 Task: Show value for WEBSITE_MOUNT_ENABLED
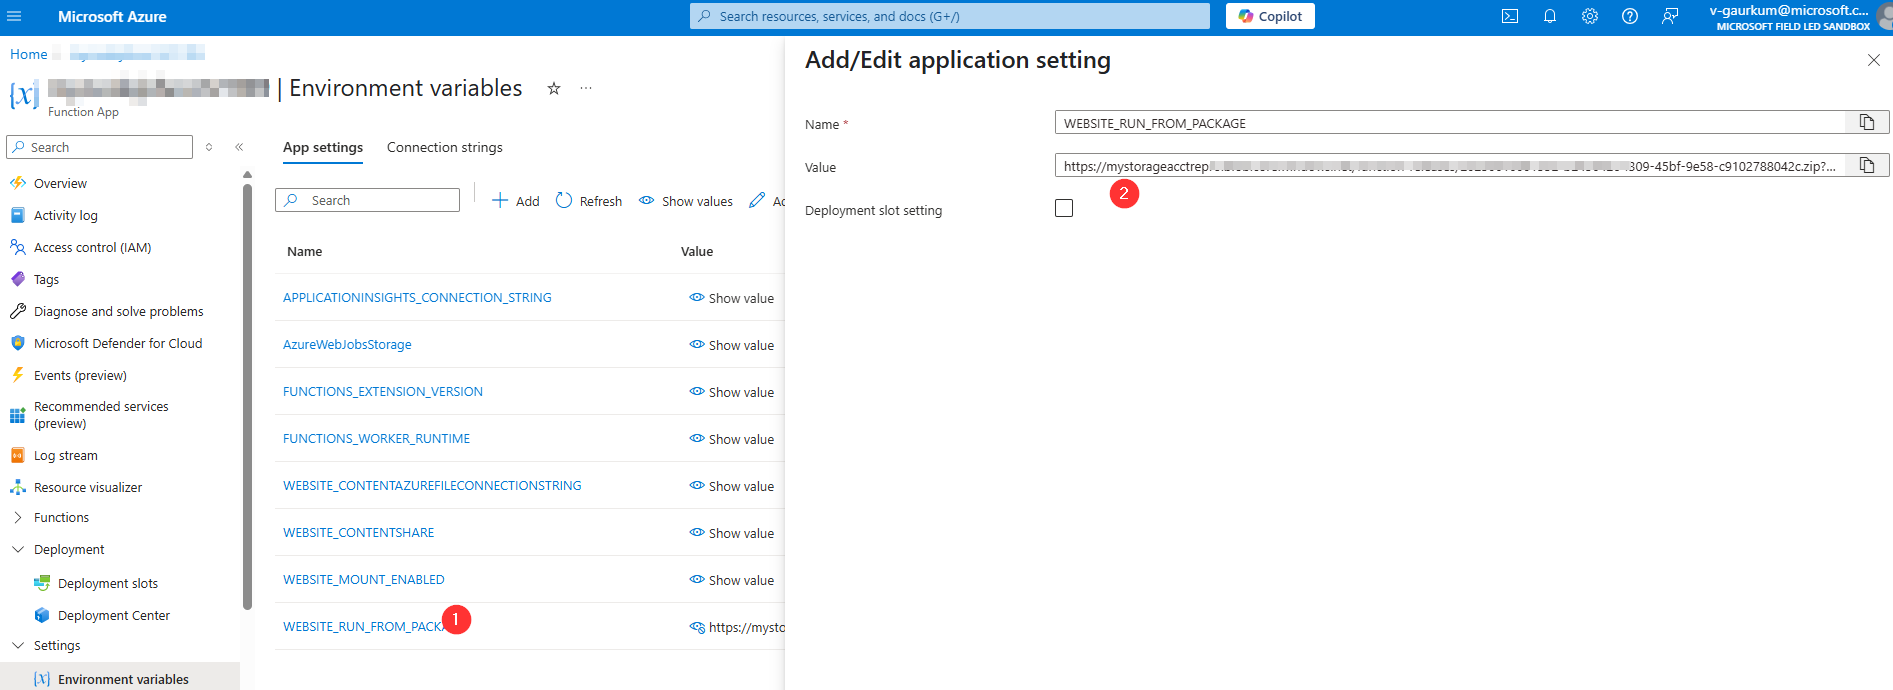[x=732, y=580]
